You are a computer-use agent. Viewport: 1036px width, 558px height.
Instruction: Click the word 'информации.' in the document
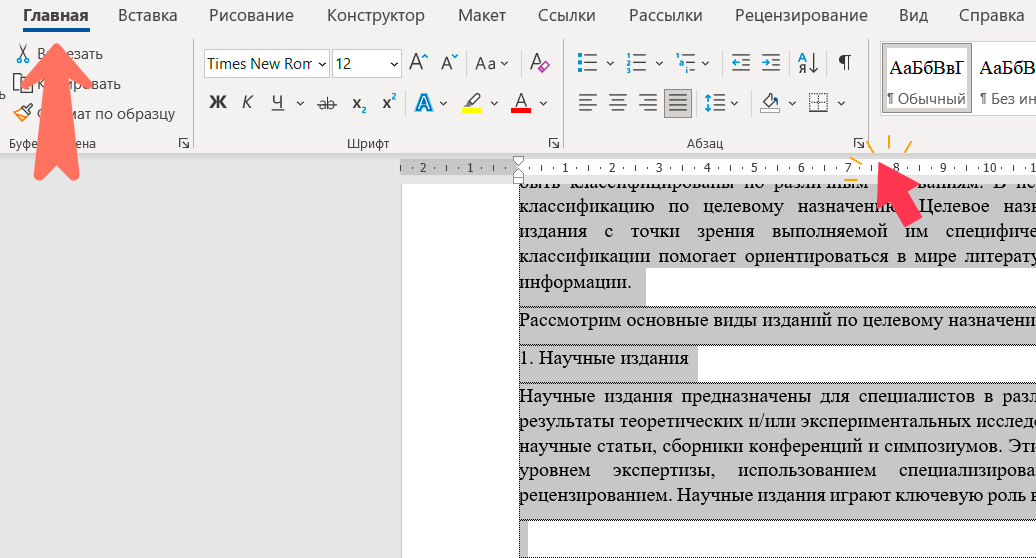pyautogui.click(x=575, y=282)
